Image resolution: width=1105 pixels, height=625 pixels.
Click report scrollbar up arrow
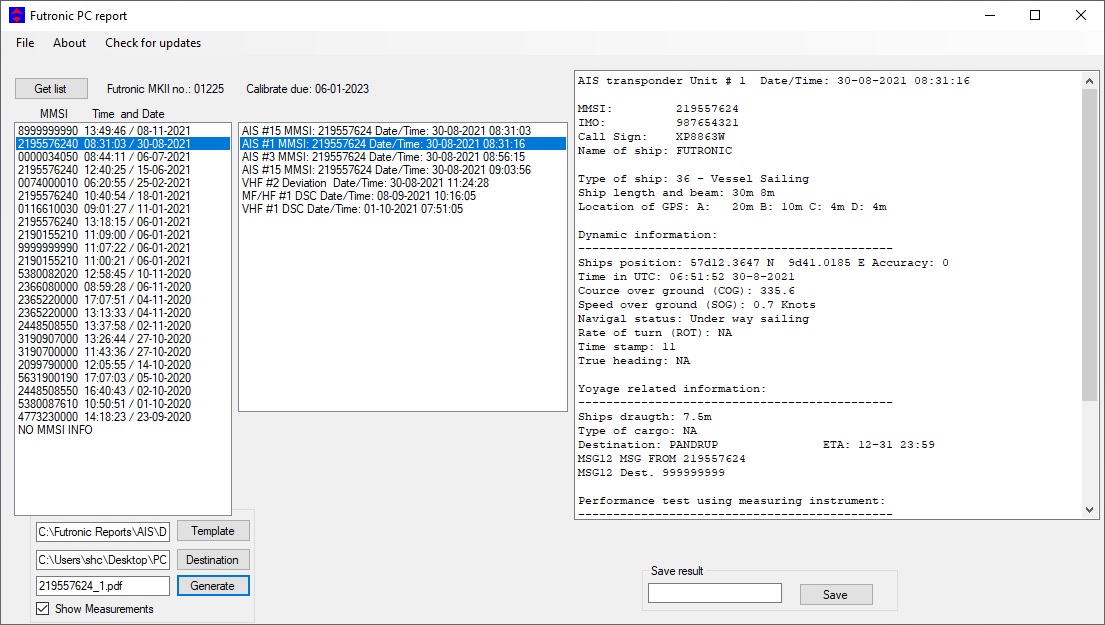click(1089, 80)
